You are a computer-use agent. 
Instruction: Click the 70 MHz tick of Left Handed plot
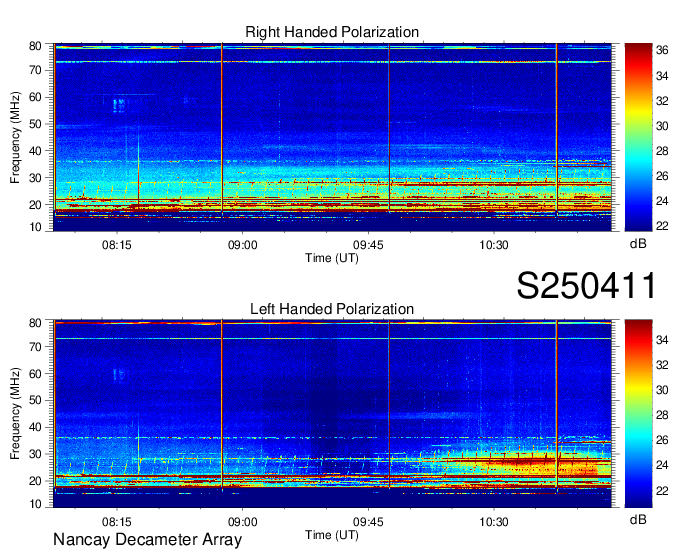(x=35, y=346)
